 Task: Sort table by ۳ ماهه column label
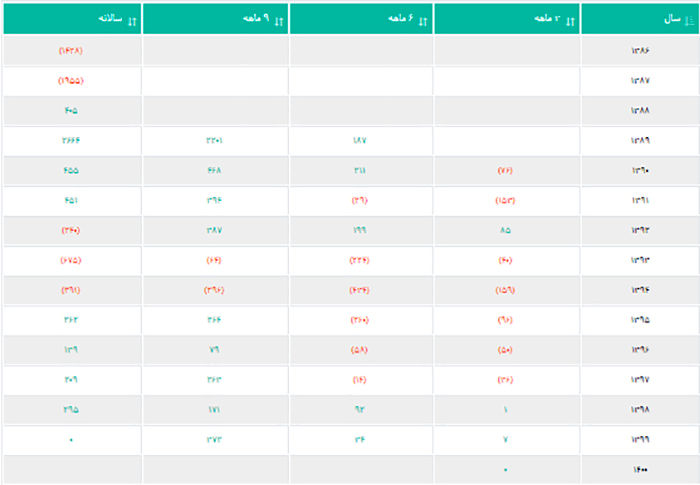pyautogui.click(x=547, y=18)
